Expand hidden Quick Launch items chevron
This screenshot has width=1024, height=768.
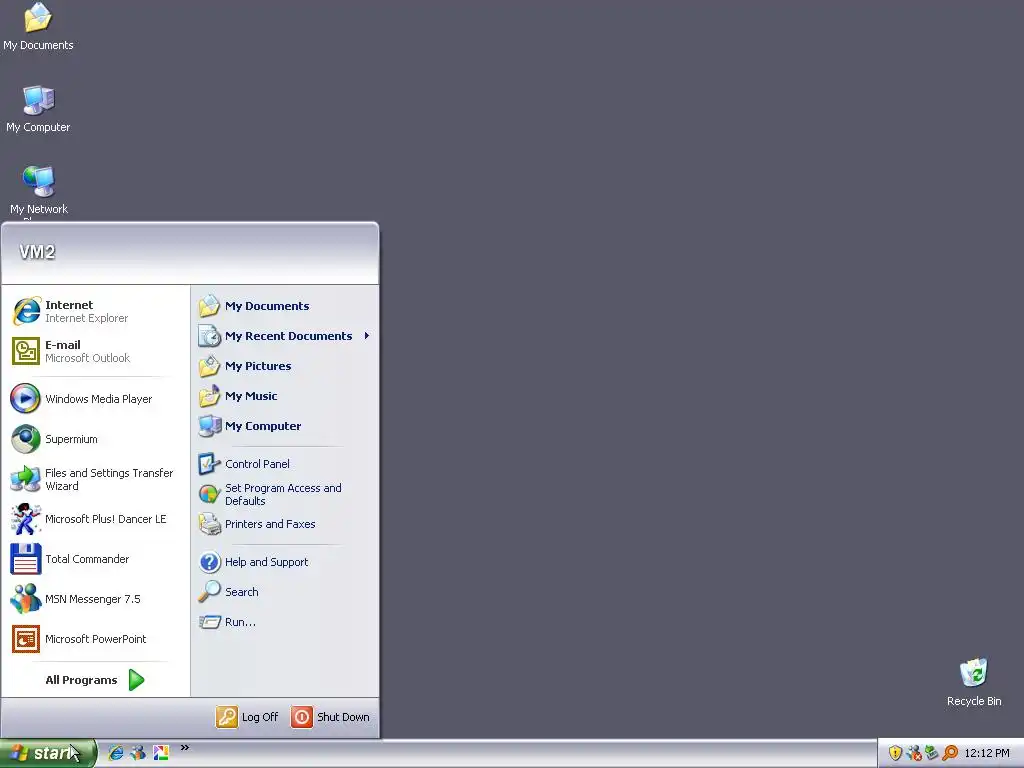185,748
